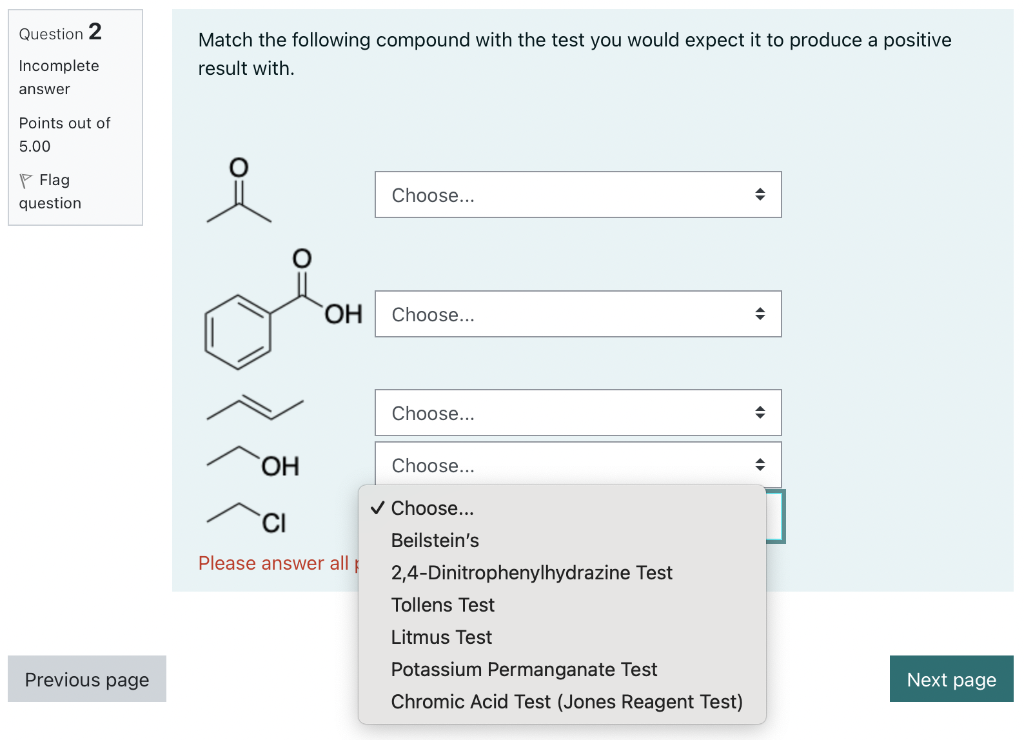
Task: Choose Chromic Acid Test (Jones Reagent Test)
Action: (x=566, y=702)
